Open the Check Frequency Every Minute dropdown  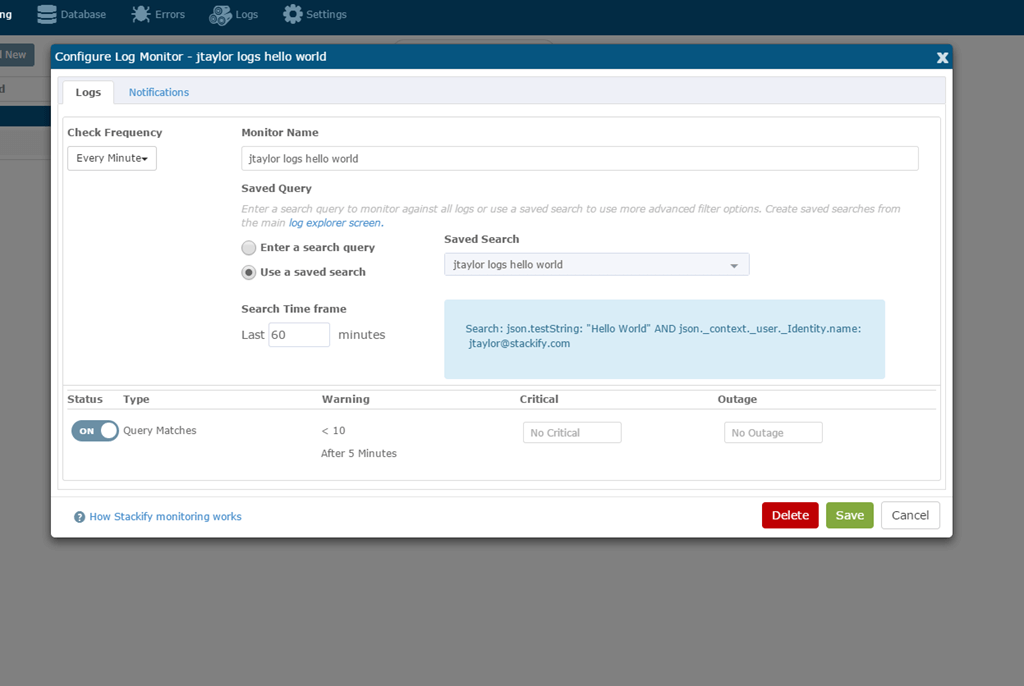[112, 158]
